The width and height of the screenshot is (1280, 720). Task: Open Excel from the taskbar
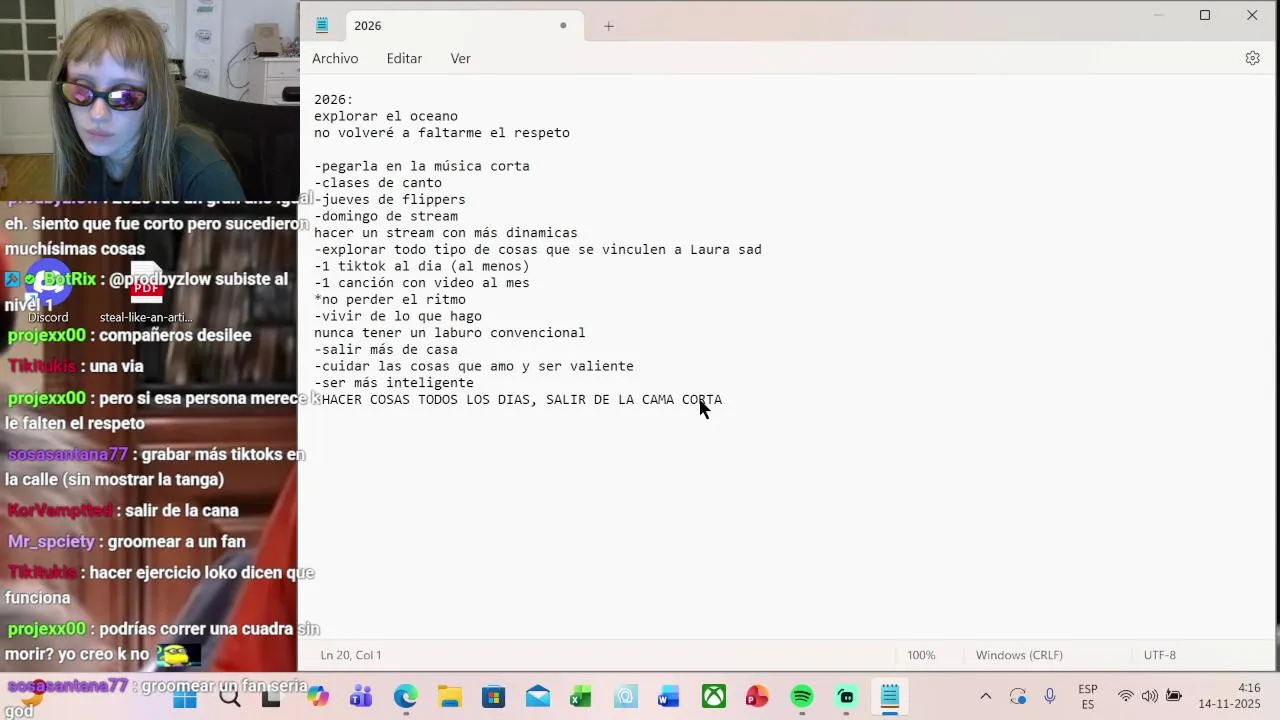[x=581, y=697]
